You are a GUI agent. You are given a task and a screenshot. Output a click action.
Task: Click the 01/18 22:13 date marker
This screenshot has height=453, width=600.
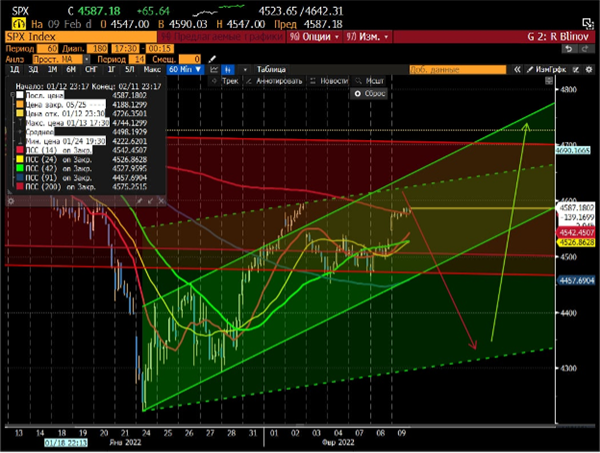(x=66, y=443)
